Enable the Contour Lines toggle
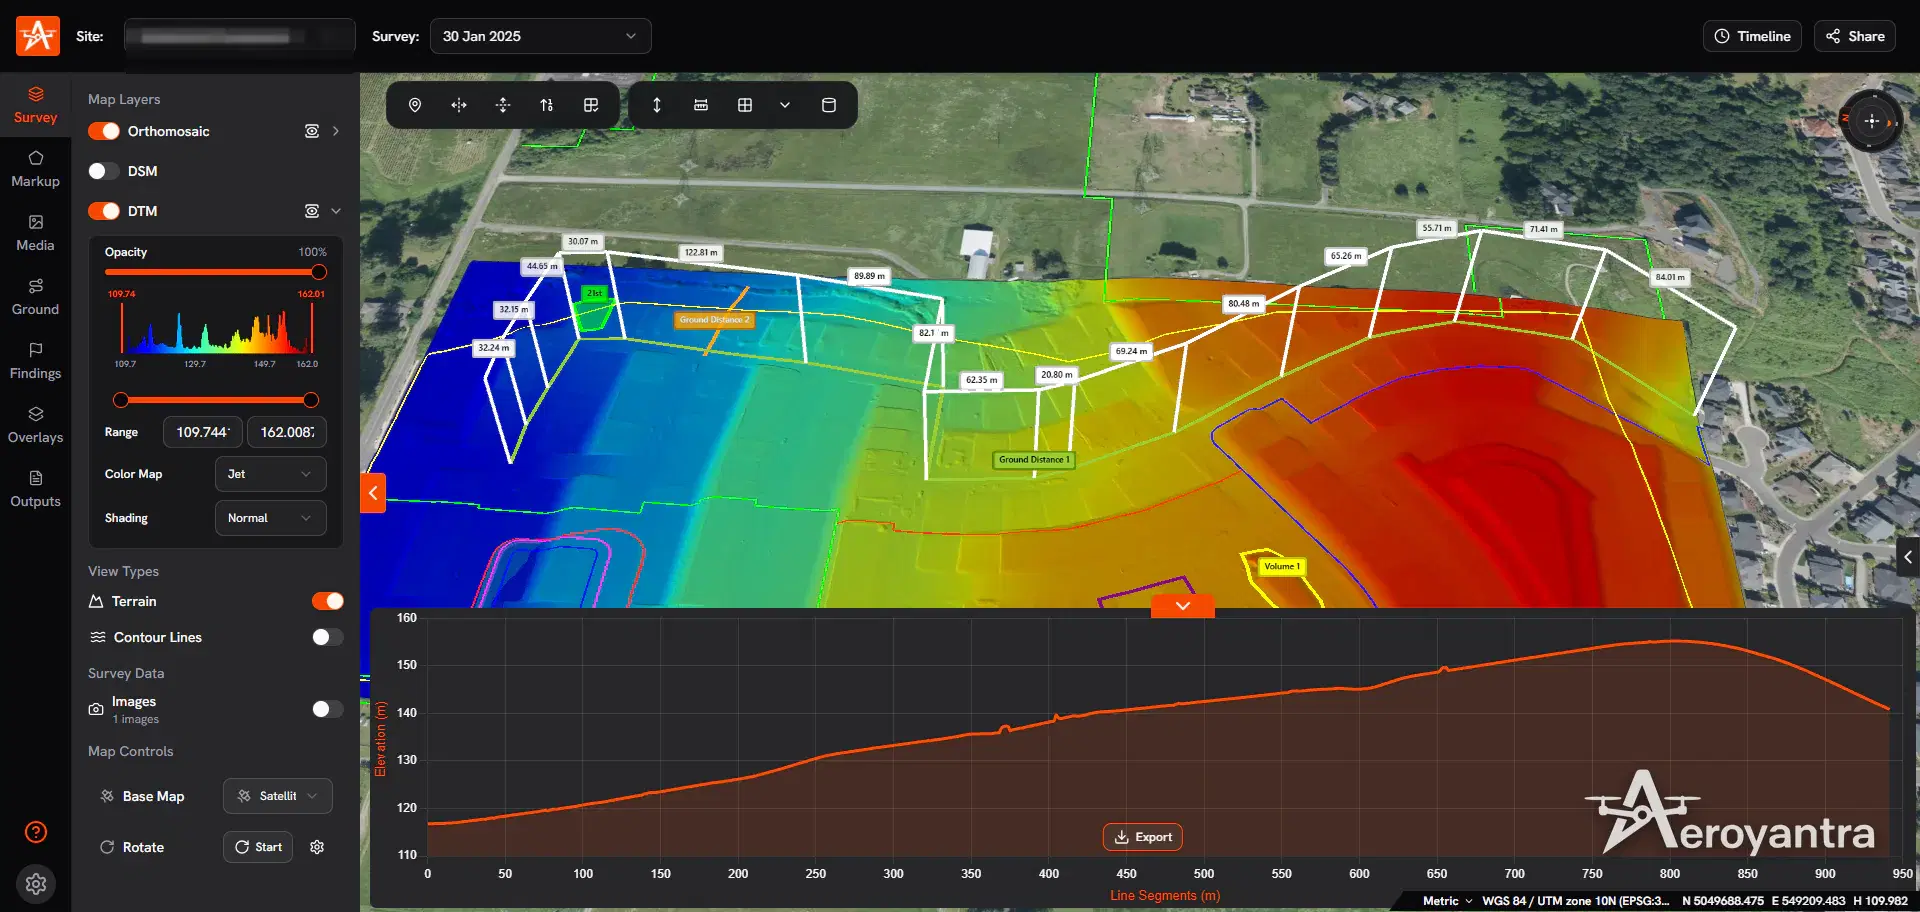 (328, 637)
